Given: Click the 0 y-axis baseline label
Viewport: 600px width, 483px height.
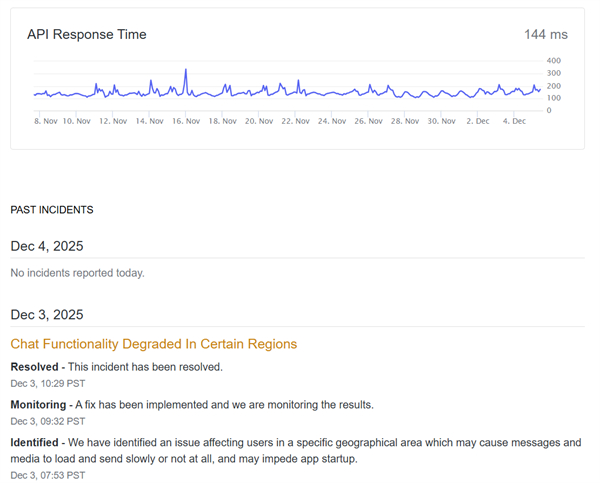Looking at the screenshot, I should [548, 110].
